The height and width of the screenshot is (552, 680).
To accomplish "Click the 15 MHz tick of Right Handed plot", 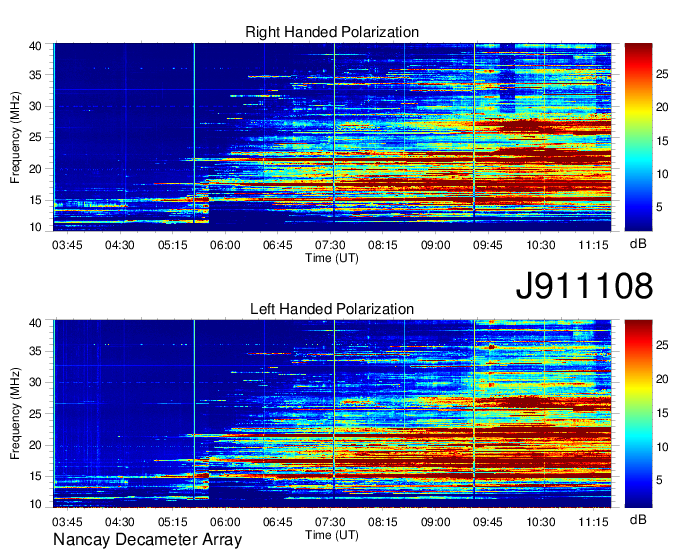I will [x=36, y=200].
